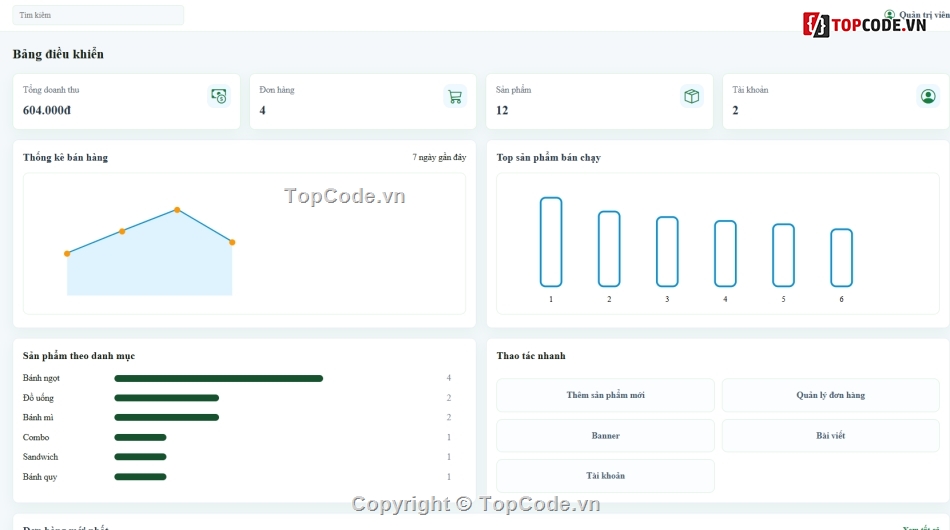Click the Bánh quy category name
The width and height of the screenshot is (950, 530).
click(x=40, y=477)
